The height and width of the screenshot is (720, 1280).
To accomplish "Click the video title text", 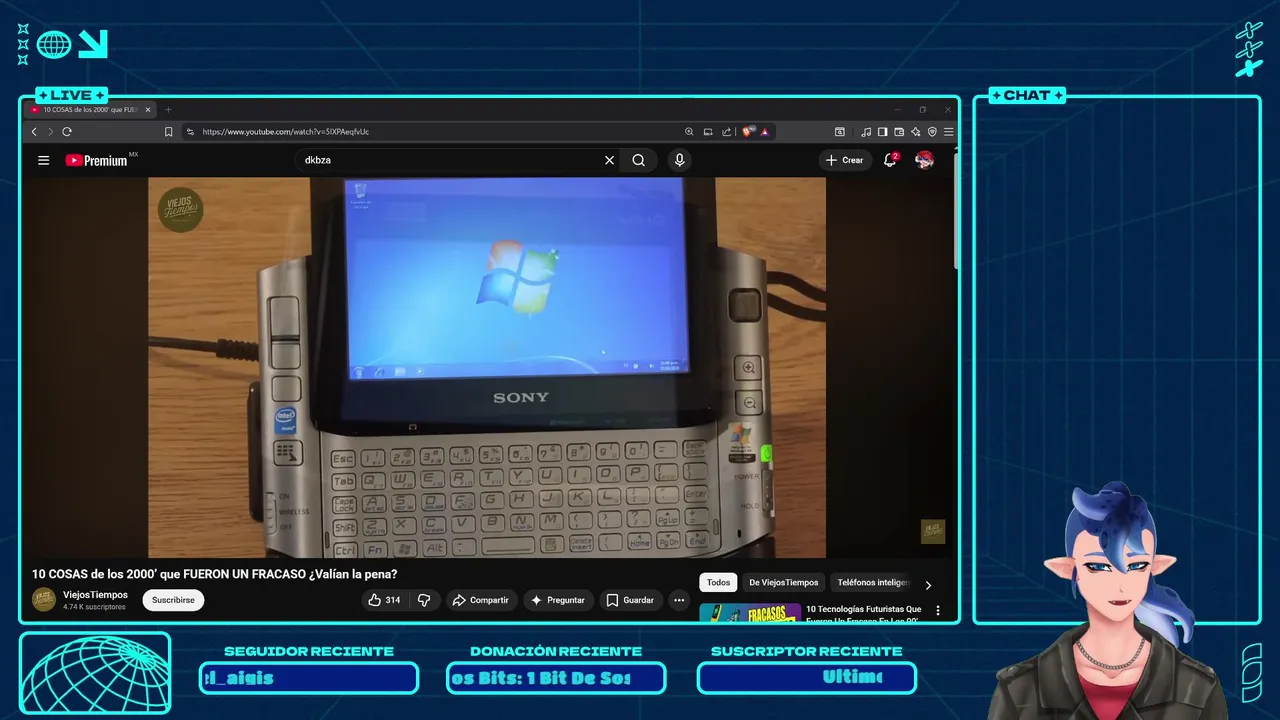I will click(x=214, y=574).
